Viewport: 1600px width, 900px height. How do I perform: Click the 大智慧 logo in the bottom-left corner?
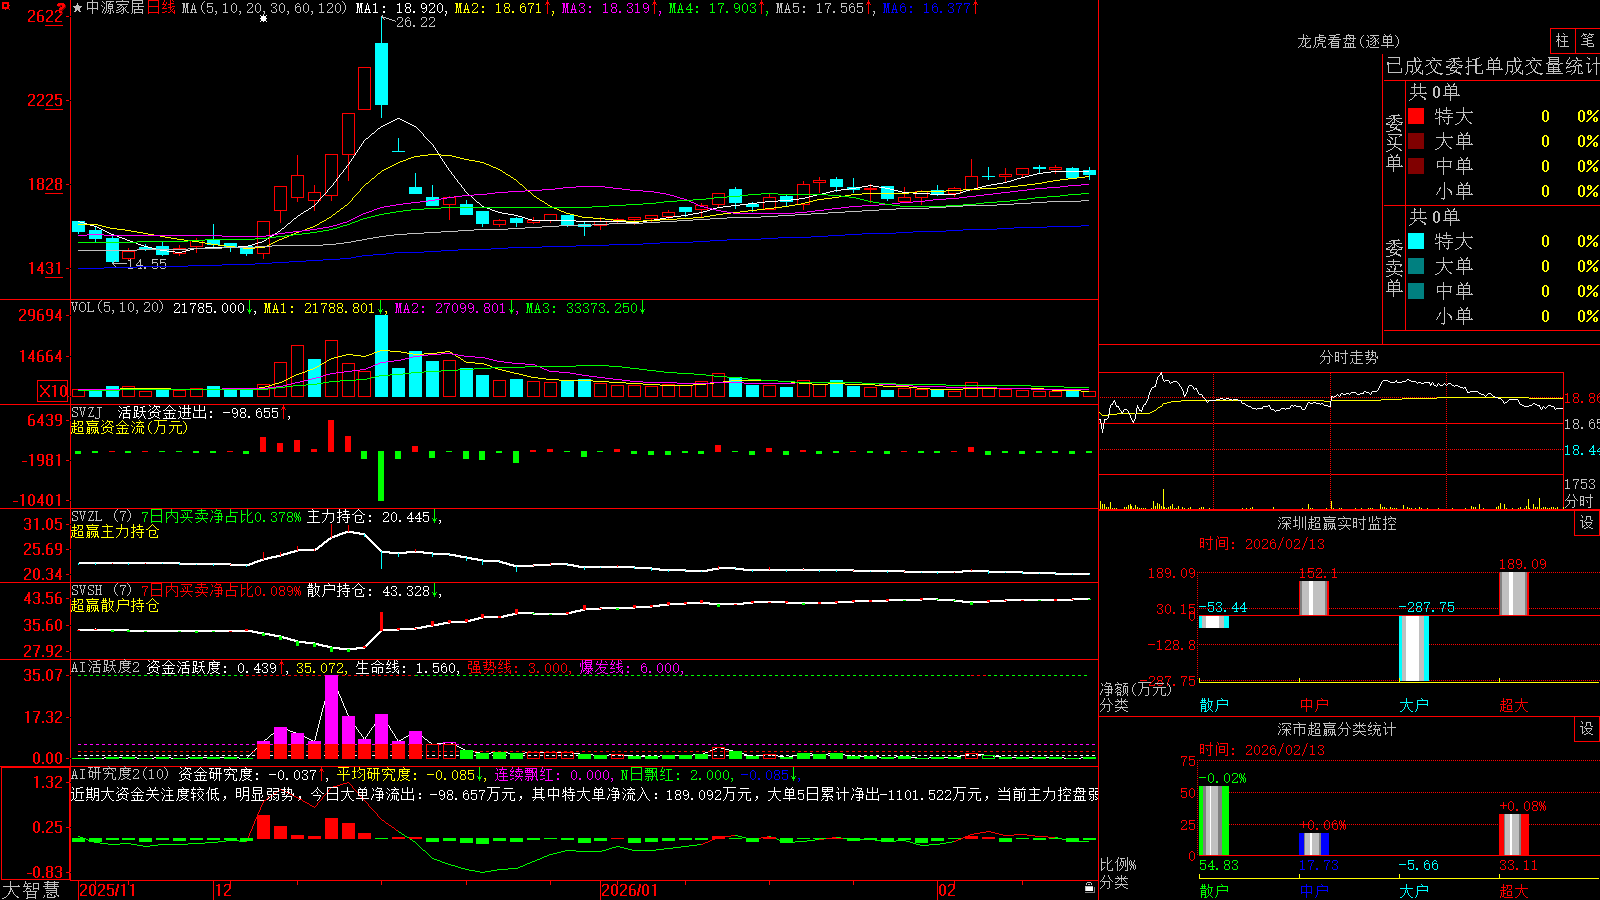(31, 889)
